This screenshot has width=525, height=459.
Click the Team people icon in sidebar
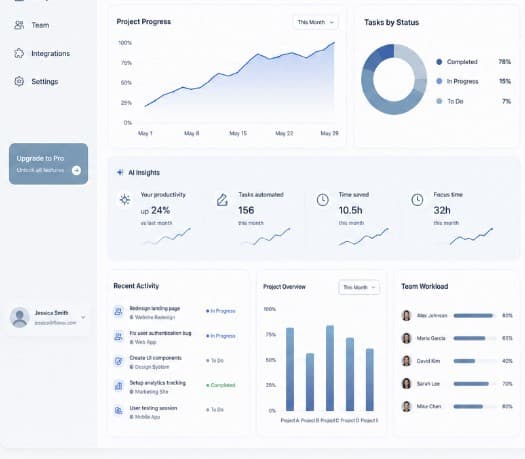tap(19, 25)
